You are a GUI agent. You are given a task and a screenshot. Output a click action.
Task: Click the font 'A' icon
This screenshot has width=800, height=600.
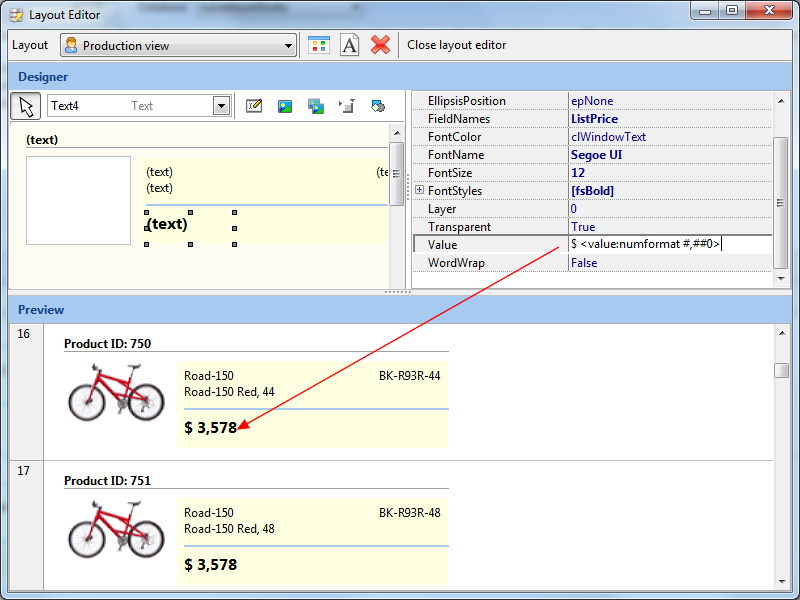(x=349, y=45)
